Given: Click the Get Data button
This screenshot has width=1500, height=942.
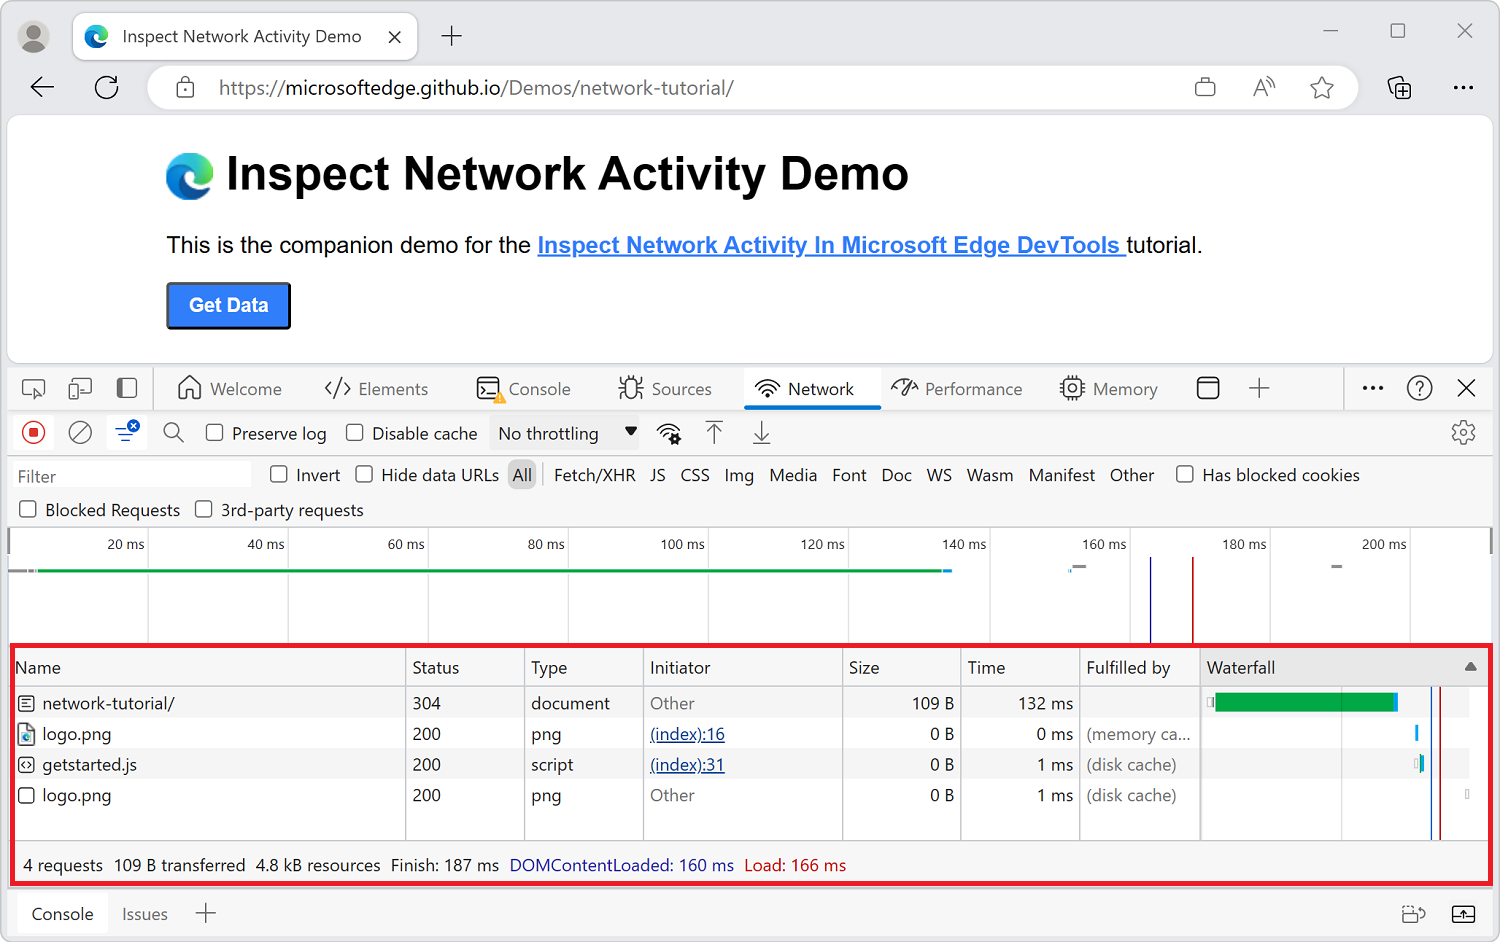Looking at the screenshot, I should pos(228,305).
